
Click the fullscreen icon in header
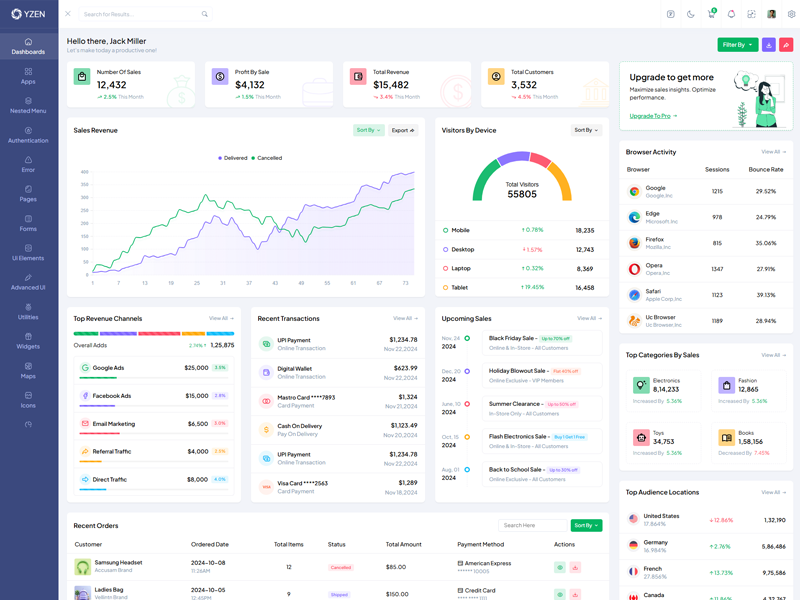tap(751, 14)
